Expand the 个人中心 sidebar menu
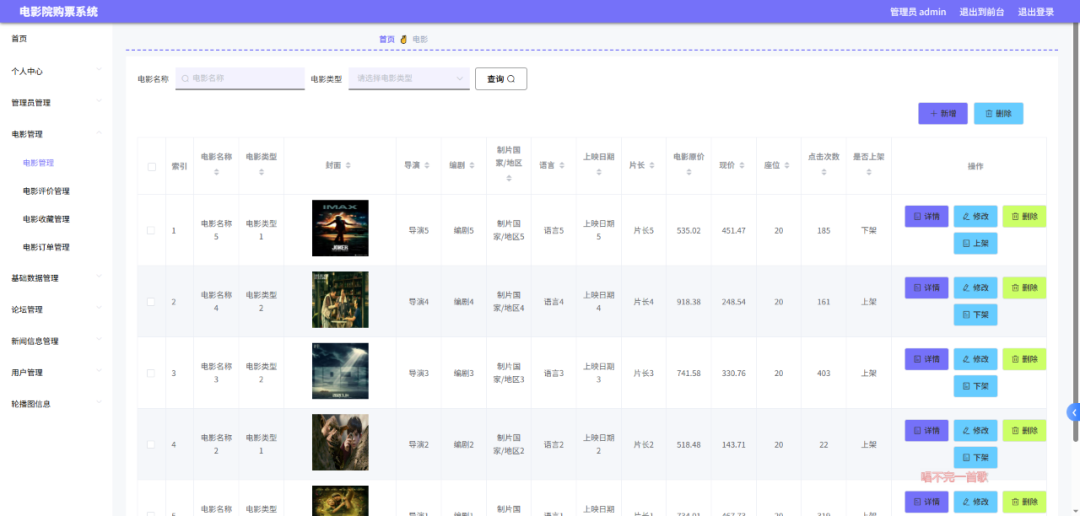The image size is (1080, 516). pos(56,71)
